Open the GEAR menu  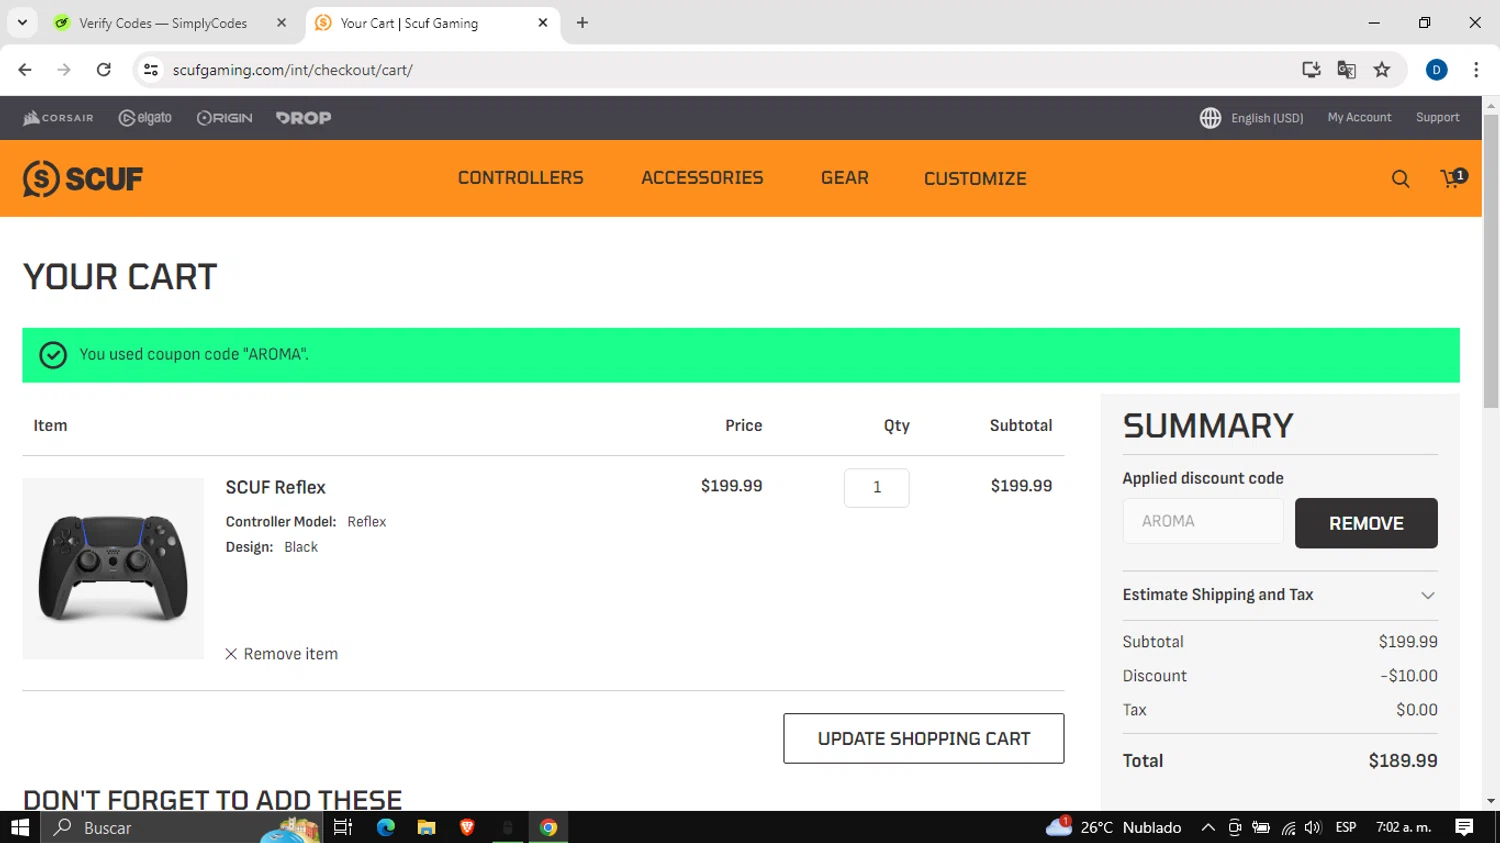click(845, 178)
